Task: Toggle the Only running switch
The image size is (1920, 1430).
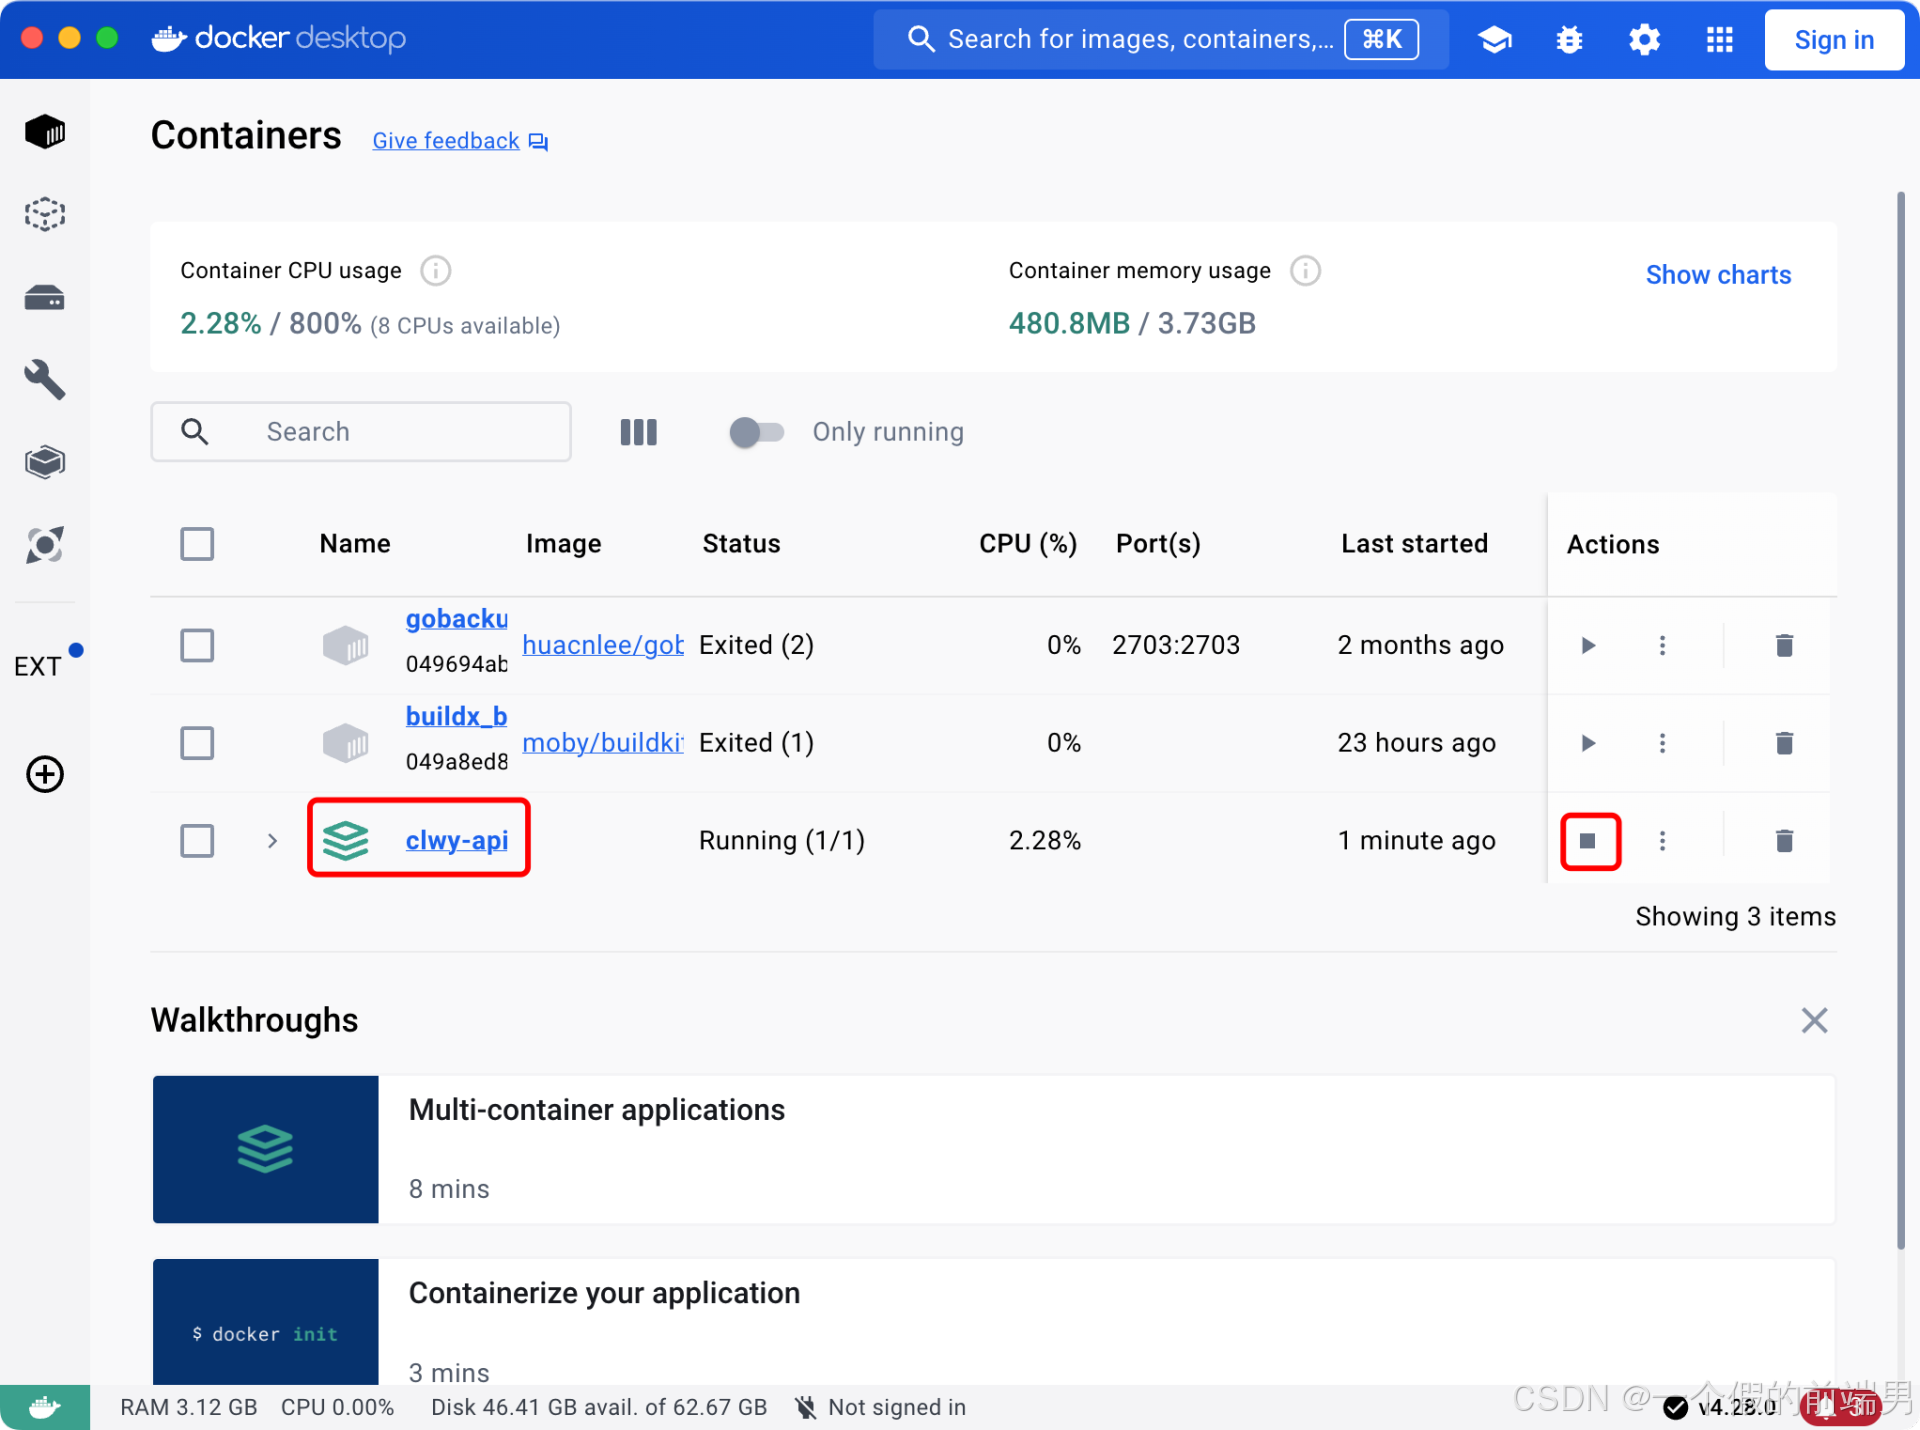Action: pos(756,432)
